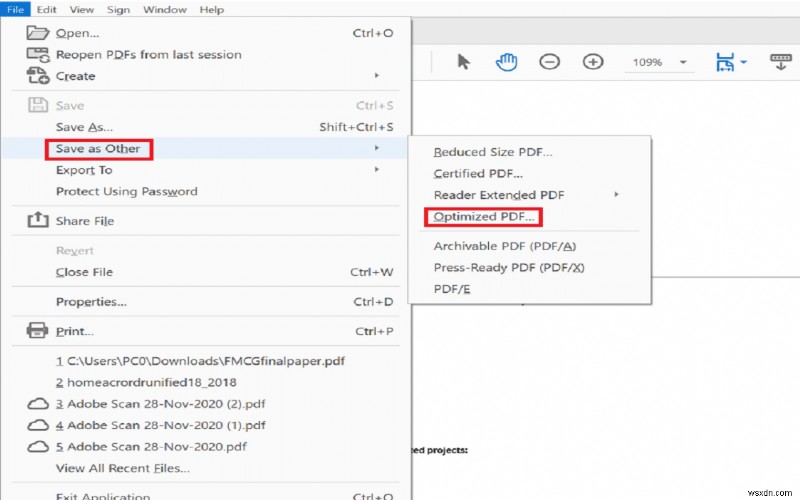Image resolution: width=800 pixels, height=500 pixels.
Task: Zoom out using the minus icon
Action: click(549, 62)
